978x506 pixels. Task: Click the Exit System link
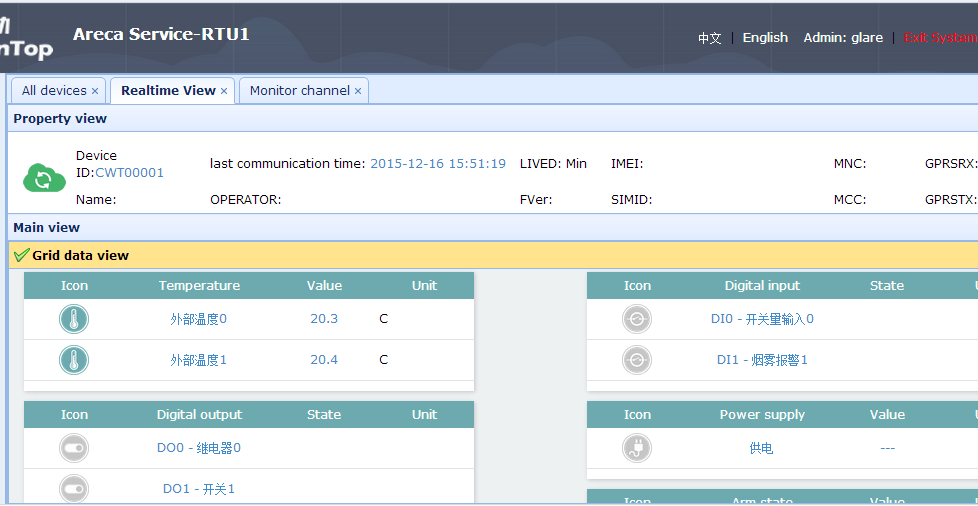(x=941, y=37)
